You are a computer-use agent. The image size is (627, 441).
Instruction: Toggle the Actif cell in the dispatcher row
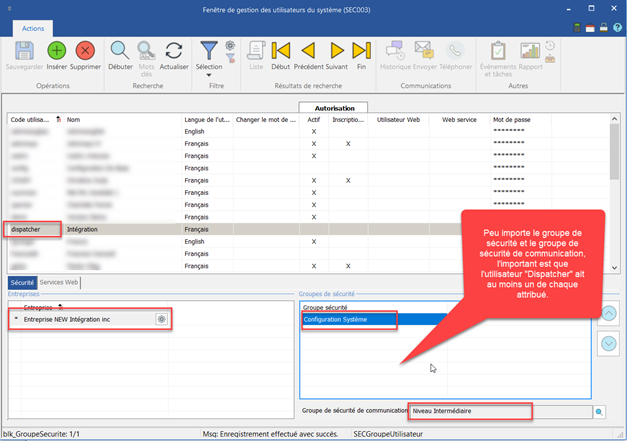pos(314,229)
